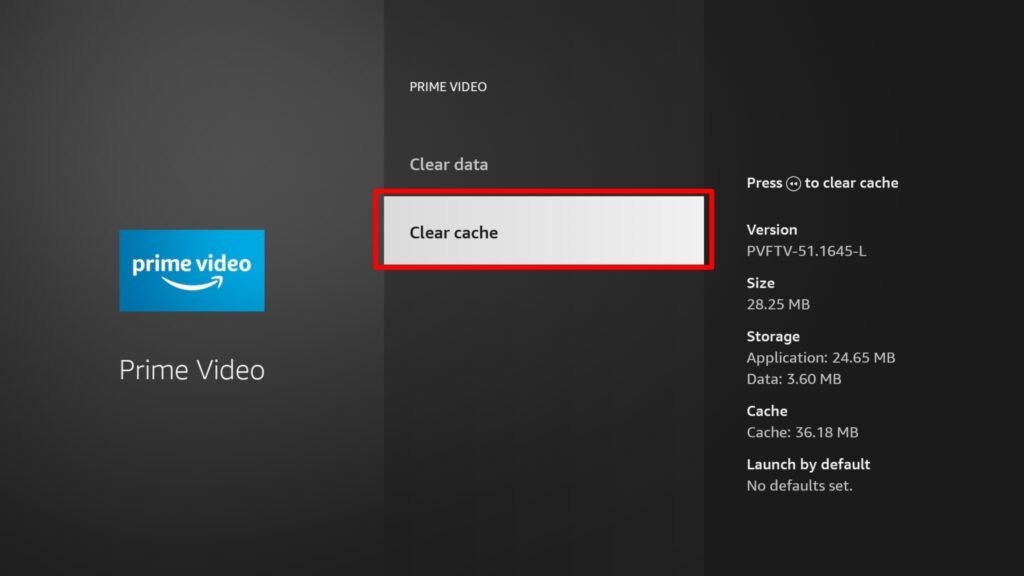
Task: Select the PRIME VIDEO section header
Action: coord(447,87)
